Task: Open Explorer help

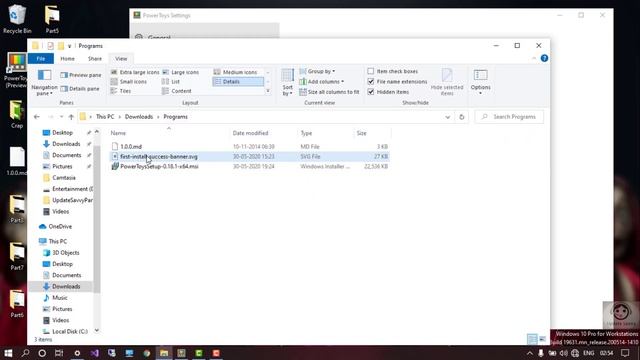Action: [544, 58]
